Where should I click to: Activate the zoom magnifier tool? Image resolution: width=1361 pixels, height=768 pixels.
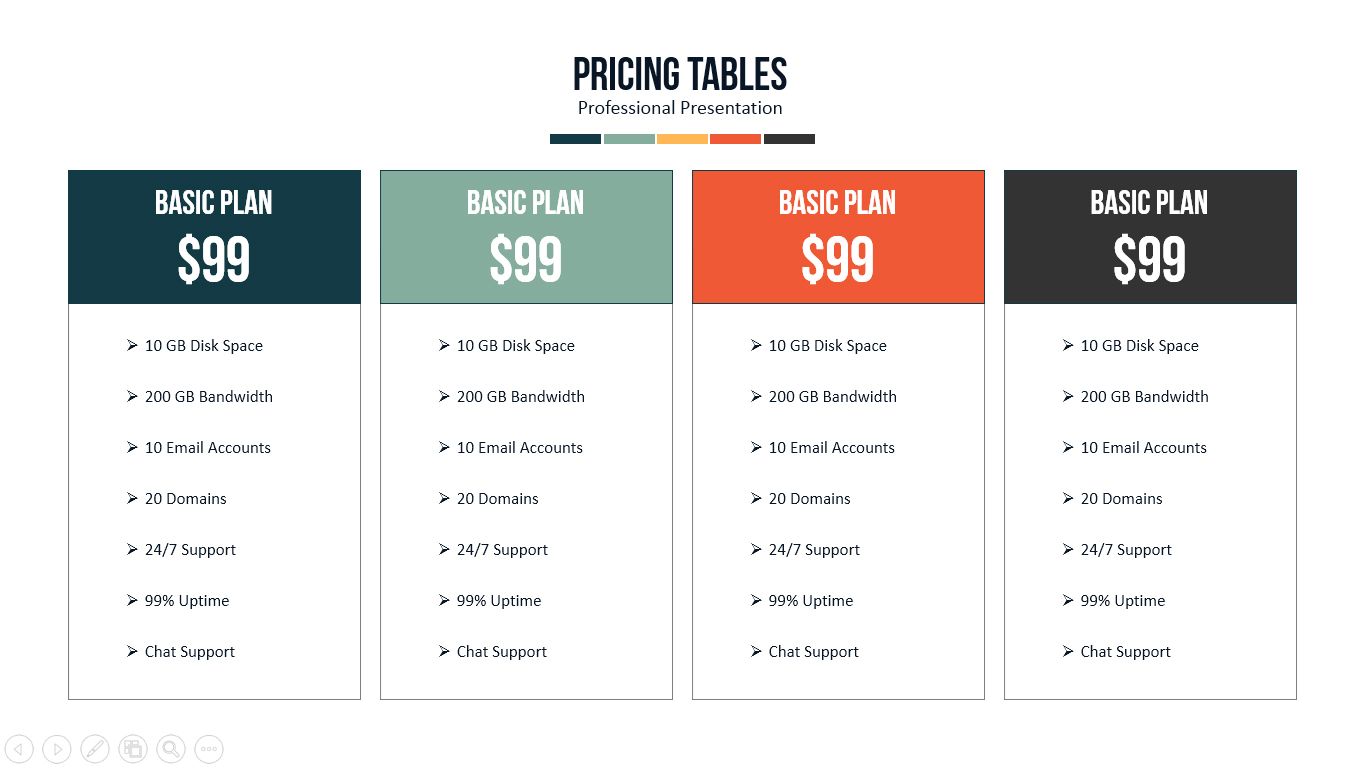171,749
